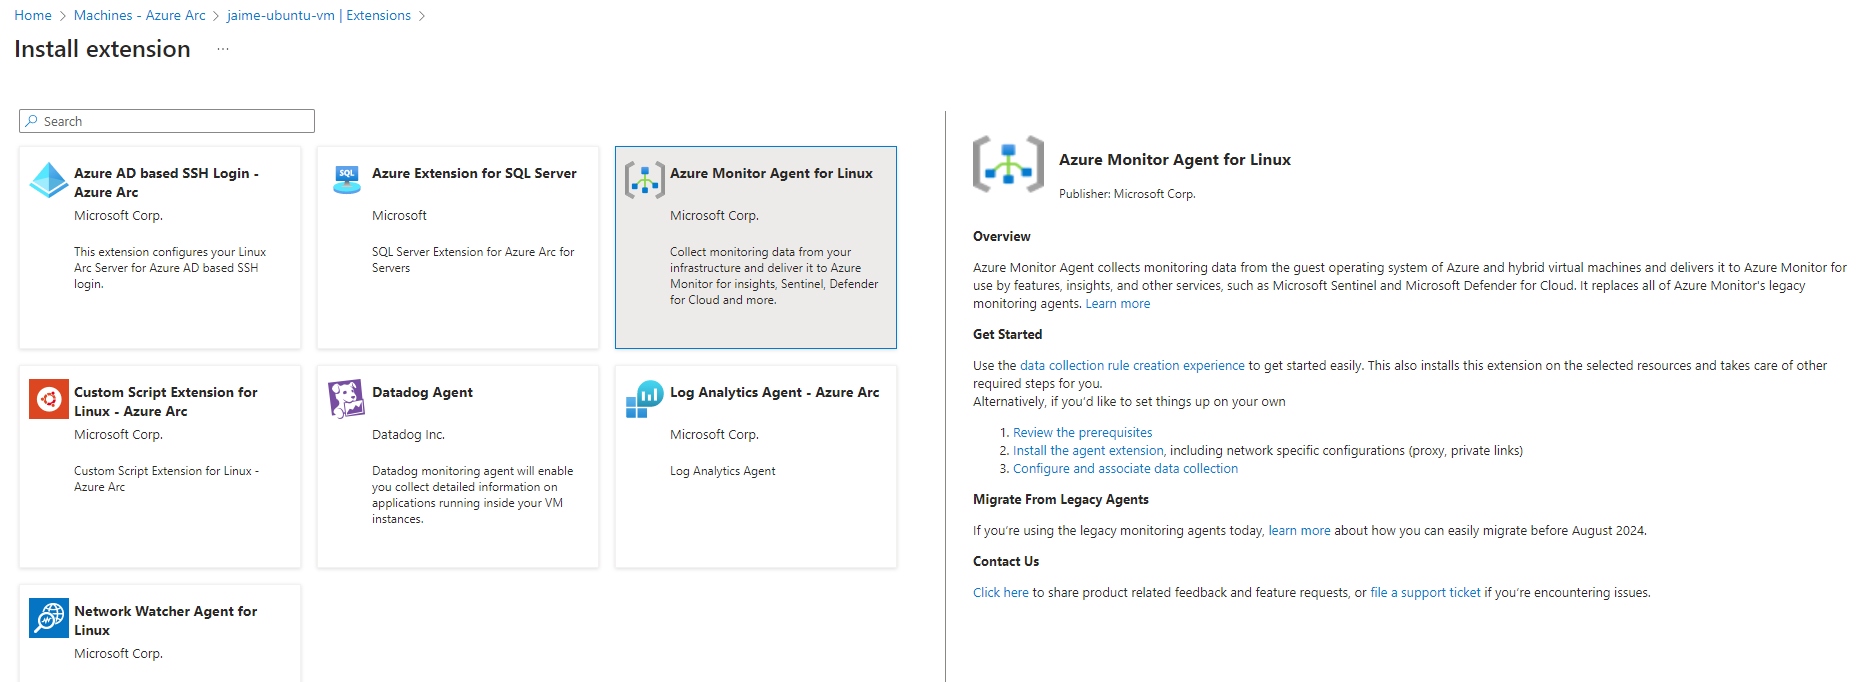The width and height of the screenshot is (1858, 682).
Task: Click the Log Analytics Agent icon
Action: point(644,399)
